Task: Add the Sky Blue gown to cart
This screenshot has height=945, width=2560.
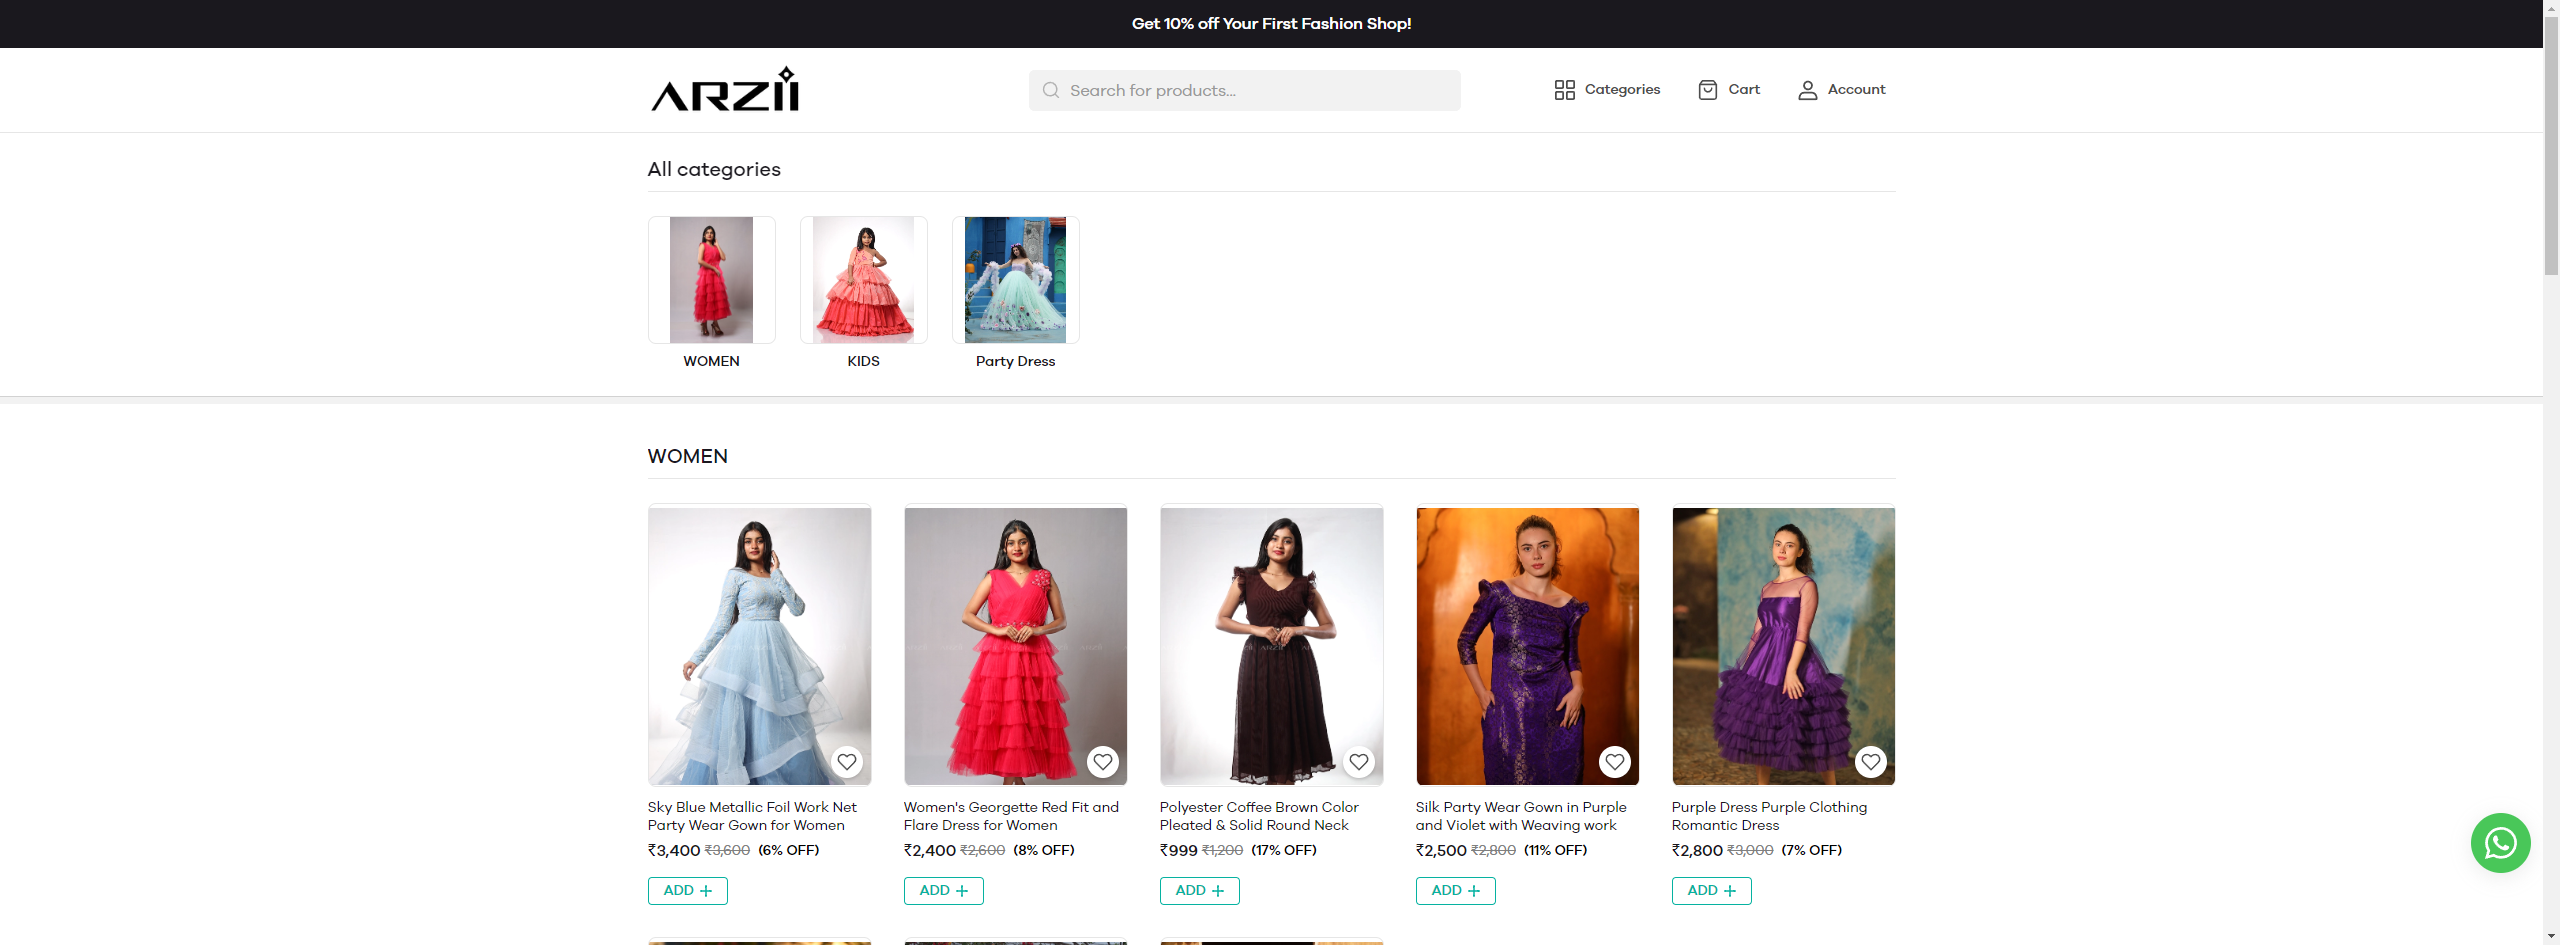Action: point(688,891)
